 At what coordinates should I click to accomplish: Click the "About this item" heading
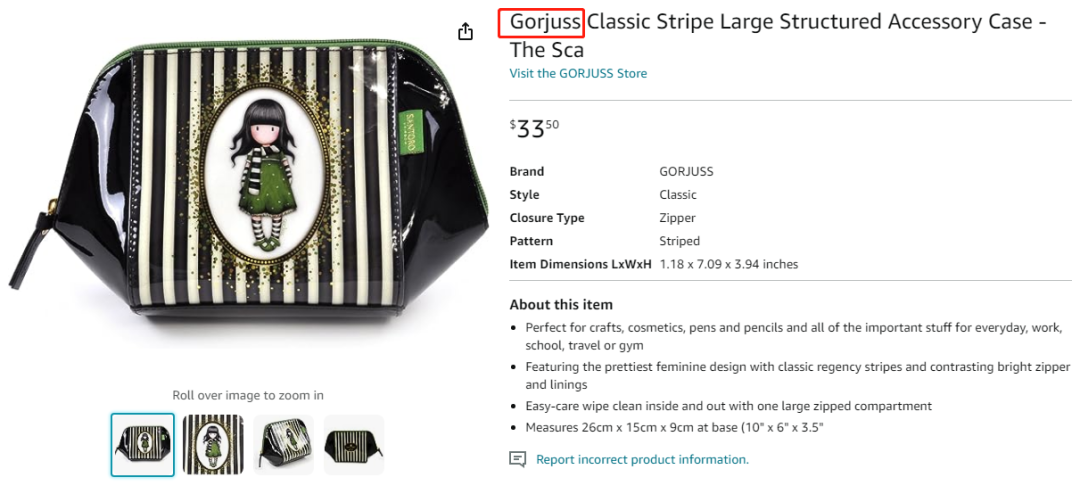561,304
